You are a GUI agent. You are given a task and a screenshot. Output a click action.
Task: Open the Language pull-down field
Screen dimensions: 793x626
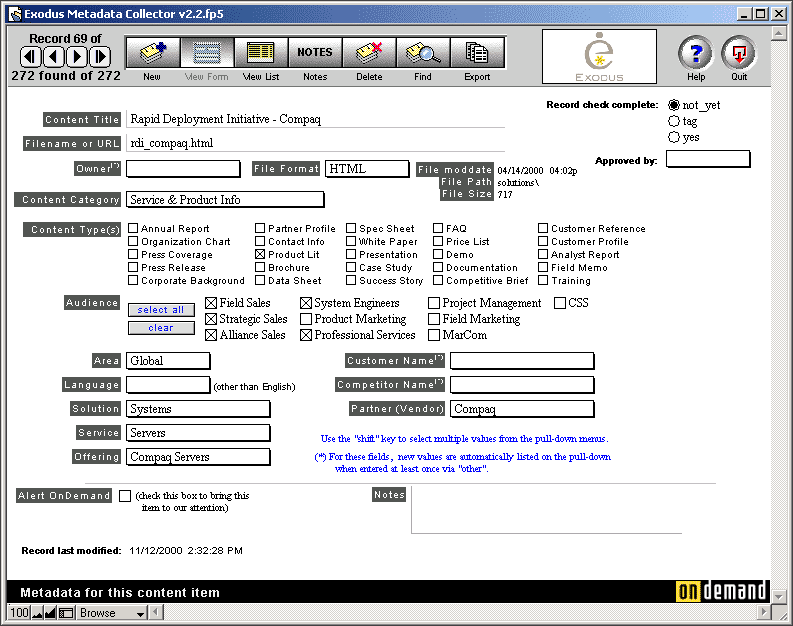tap(168, 385)
